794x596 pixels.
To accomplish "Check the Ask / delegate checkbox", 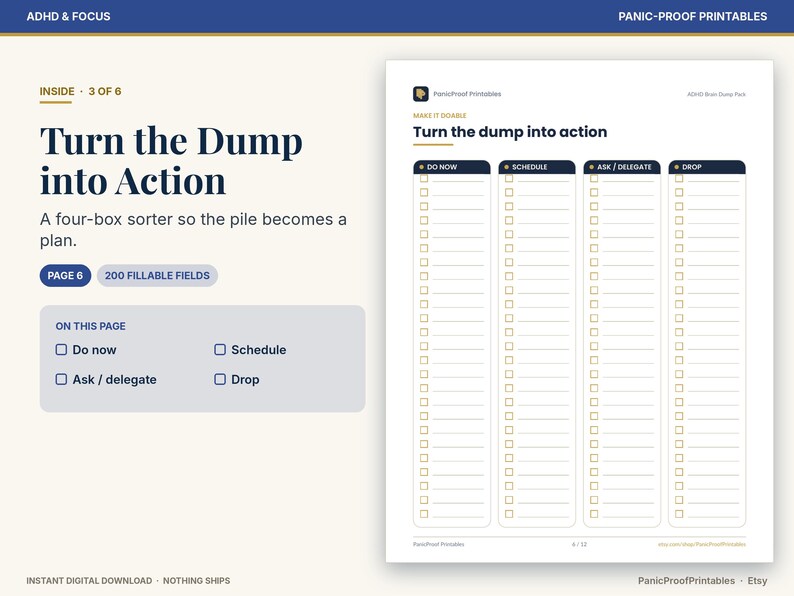I will click(61, 379).
